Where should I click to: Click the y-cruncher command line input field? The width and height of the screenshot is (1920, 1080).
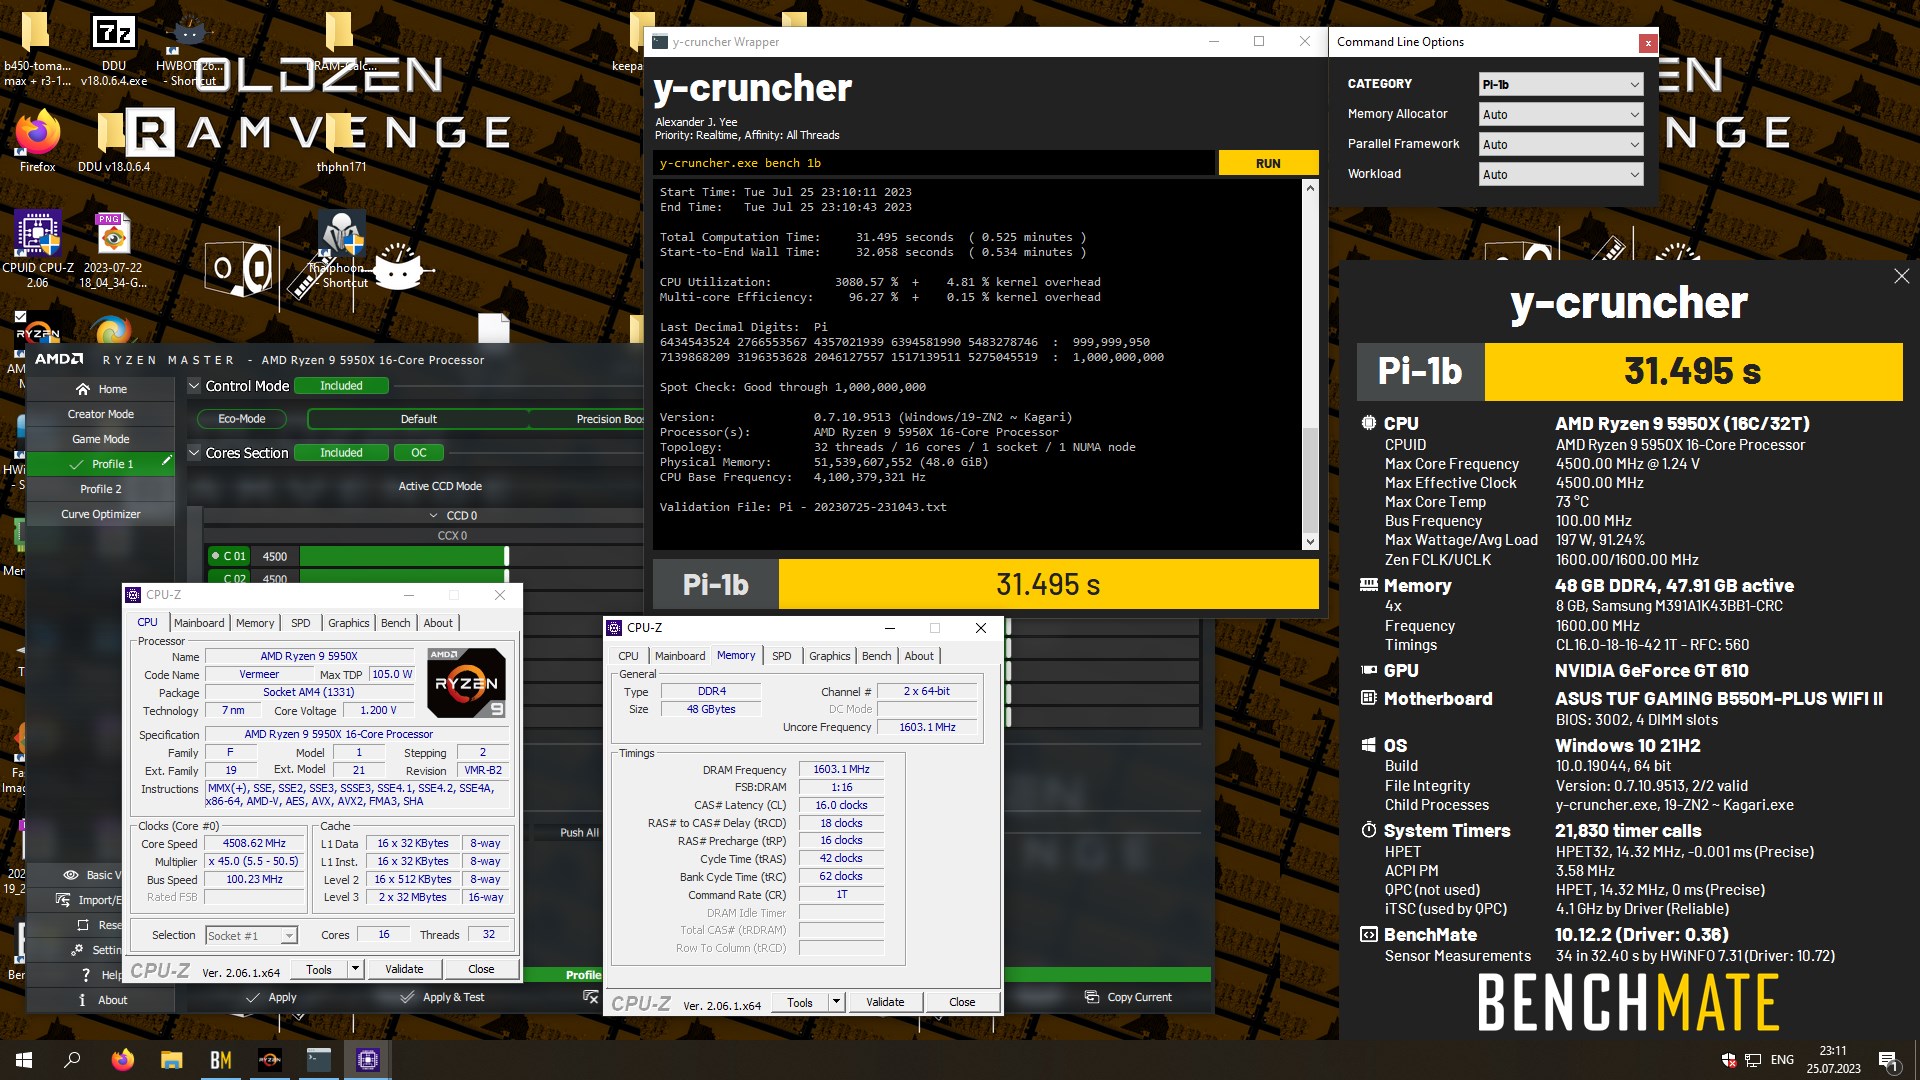click(934, 163)
